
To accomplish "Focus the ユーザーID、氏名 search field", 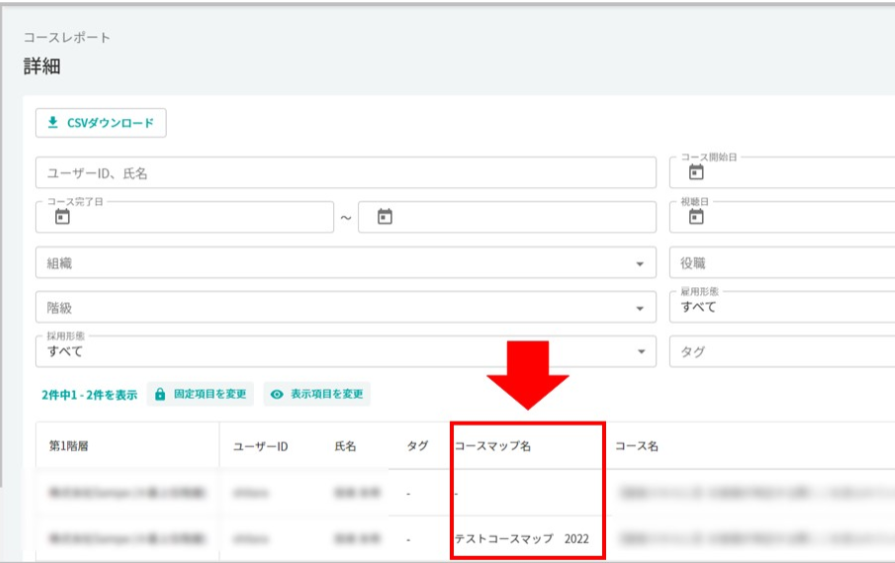I will (x=345, y=172).
